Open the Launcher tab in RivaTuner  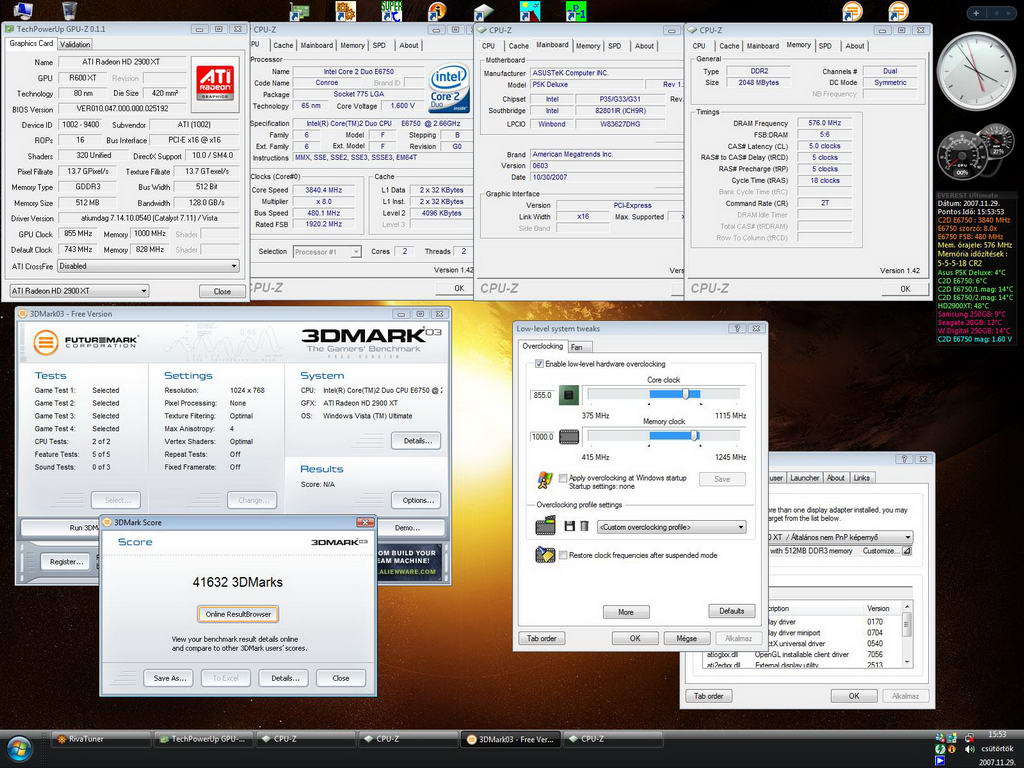point(805,478)
